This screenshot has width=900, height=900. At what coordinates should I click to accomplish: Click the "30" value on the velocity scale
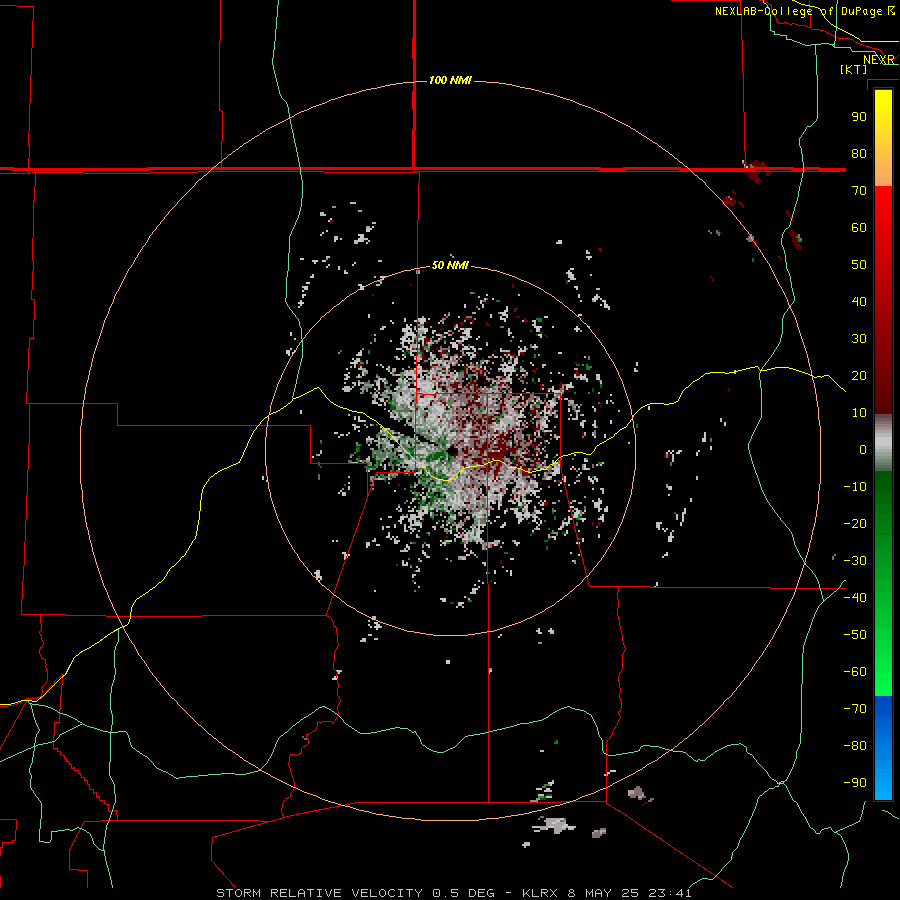[859, 339]
